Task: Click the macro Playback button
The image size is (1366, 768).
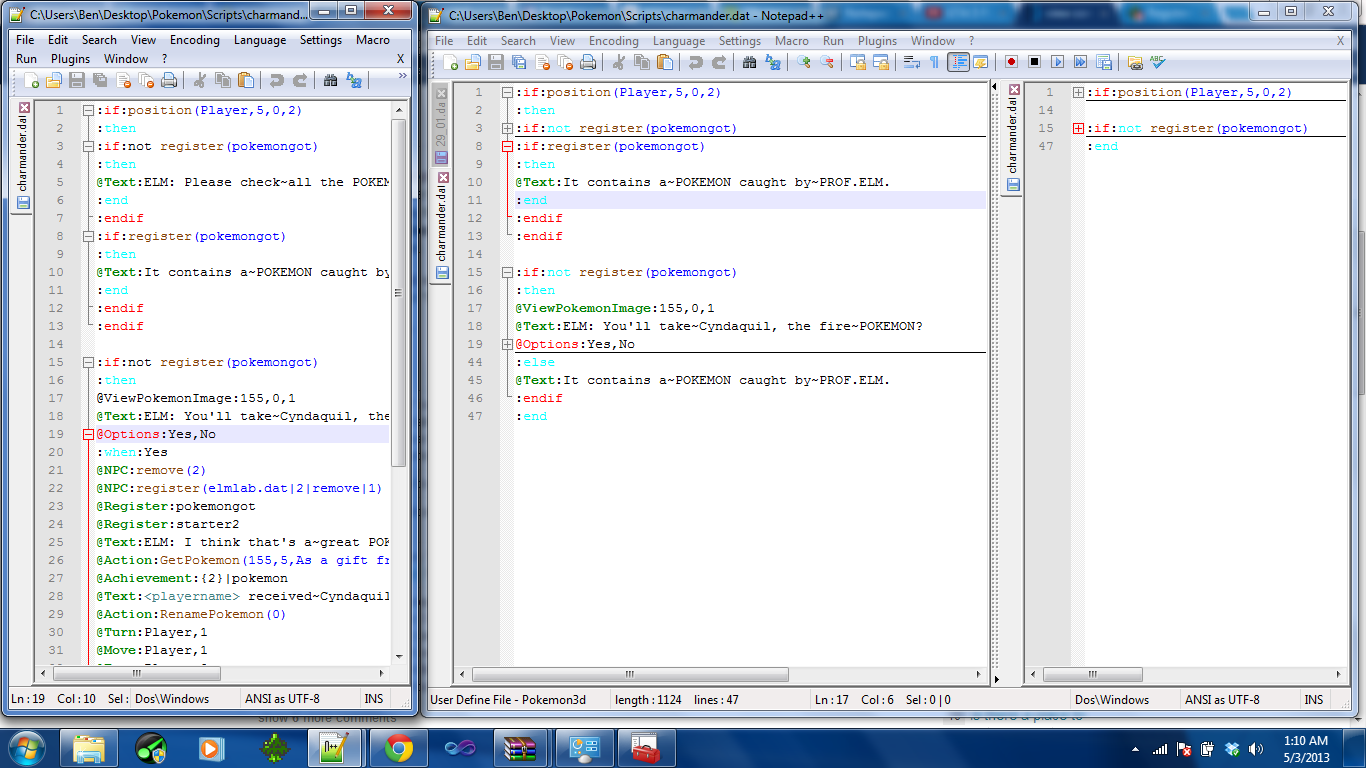Action: point(1057,62)
